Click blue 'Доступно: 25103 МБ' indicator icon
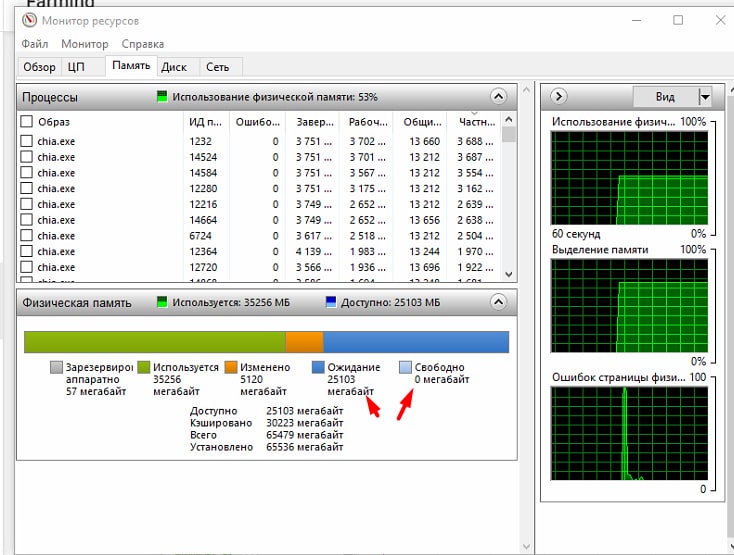This screenshot has width=734, height=555. [x=330, y=302]
